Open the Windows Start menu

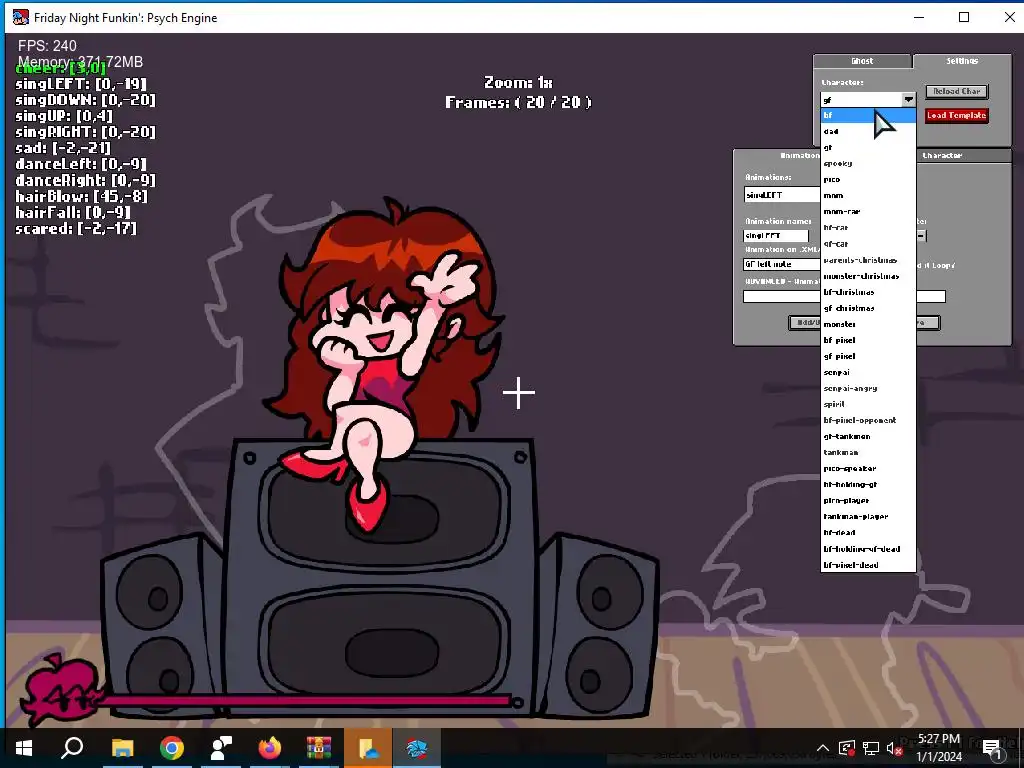click(24, 748)
